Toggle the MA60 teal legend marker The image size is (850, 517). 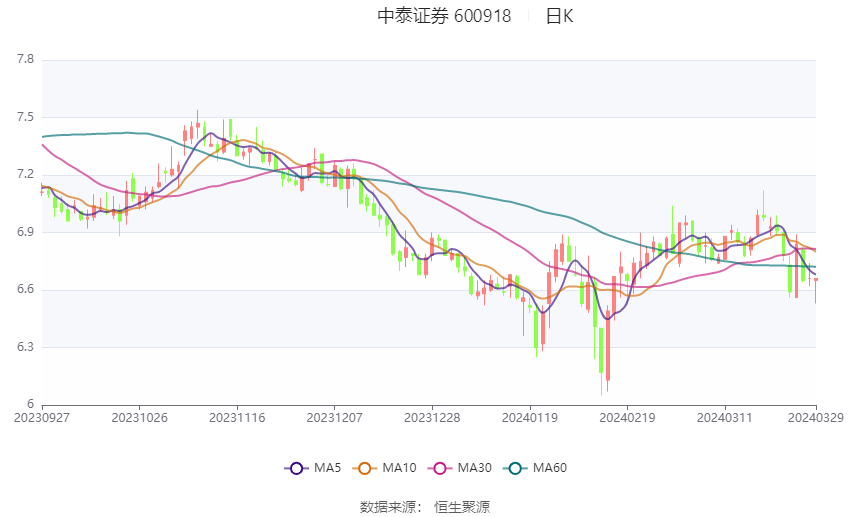point(516,468)
